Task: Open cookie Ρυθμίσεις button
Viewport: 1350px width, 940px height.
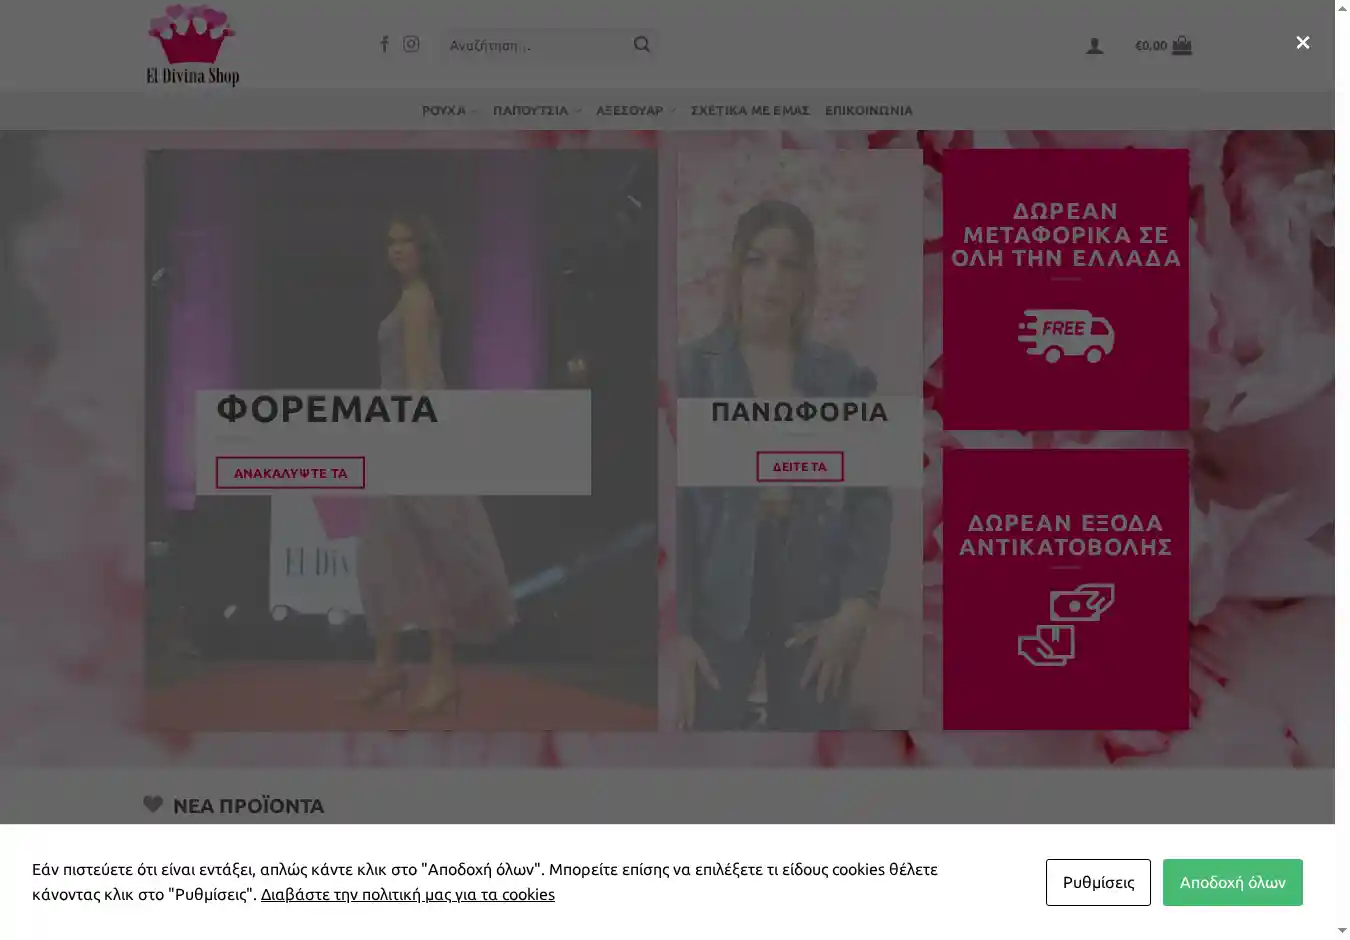Action: tap(1098, 882)
